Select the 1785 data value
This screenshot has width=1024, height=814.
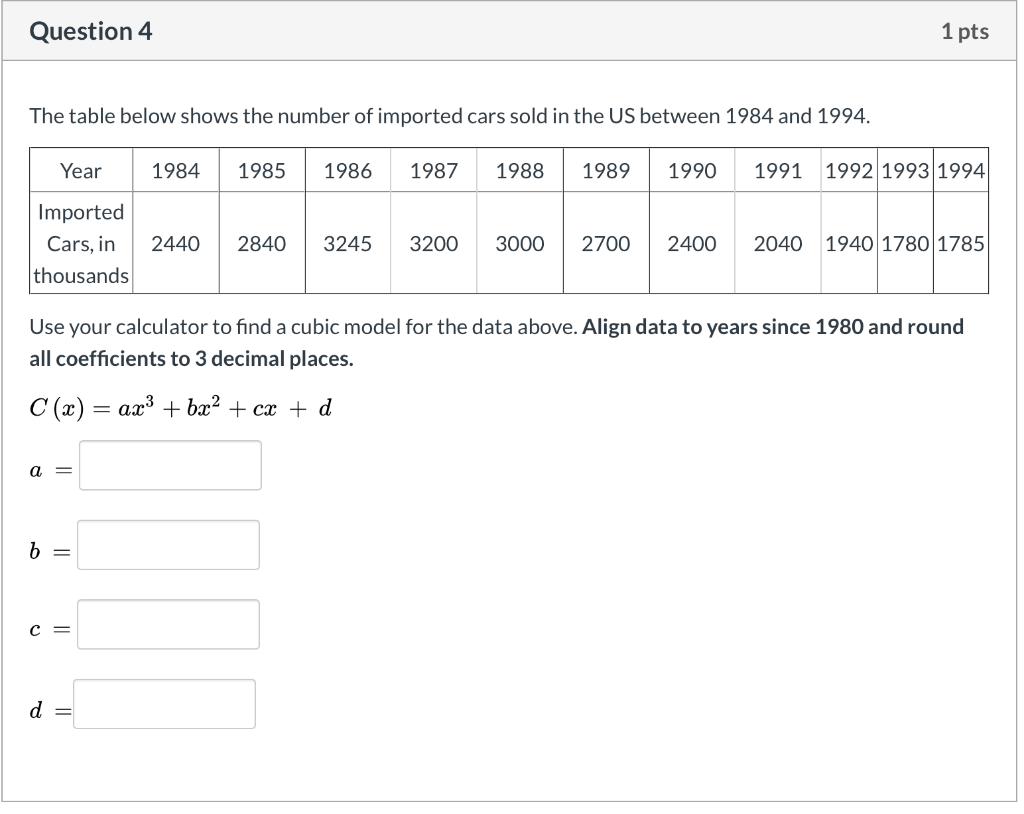coord(961,244)
